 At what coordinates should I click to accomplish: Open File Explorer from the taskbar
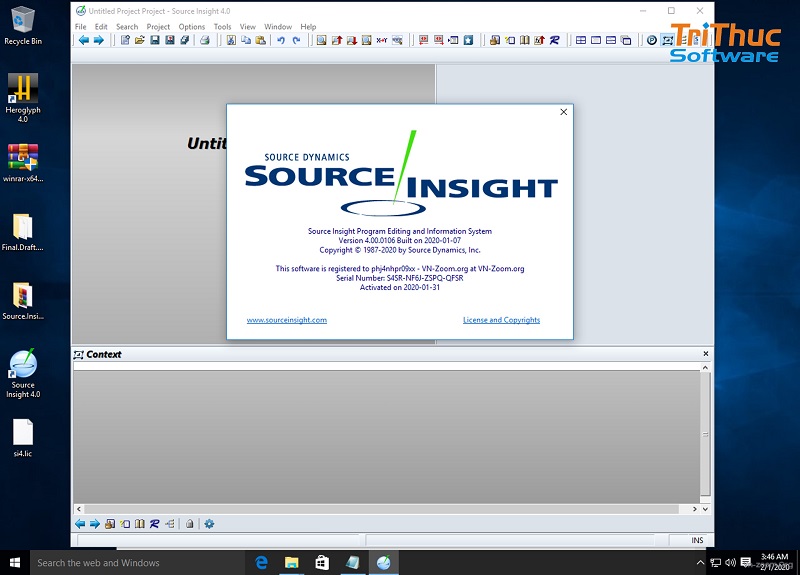[291, 563]
